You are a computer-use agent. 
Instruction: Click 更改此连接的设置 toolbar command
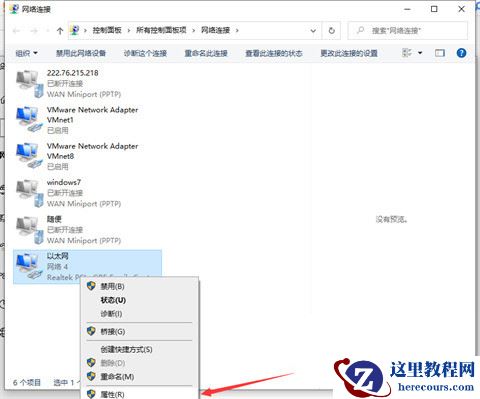[349, 53]
